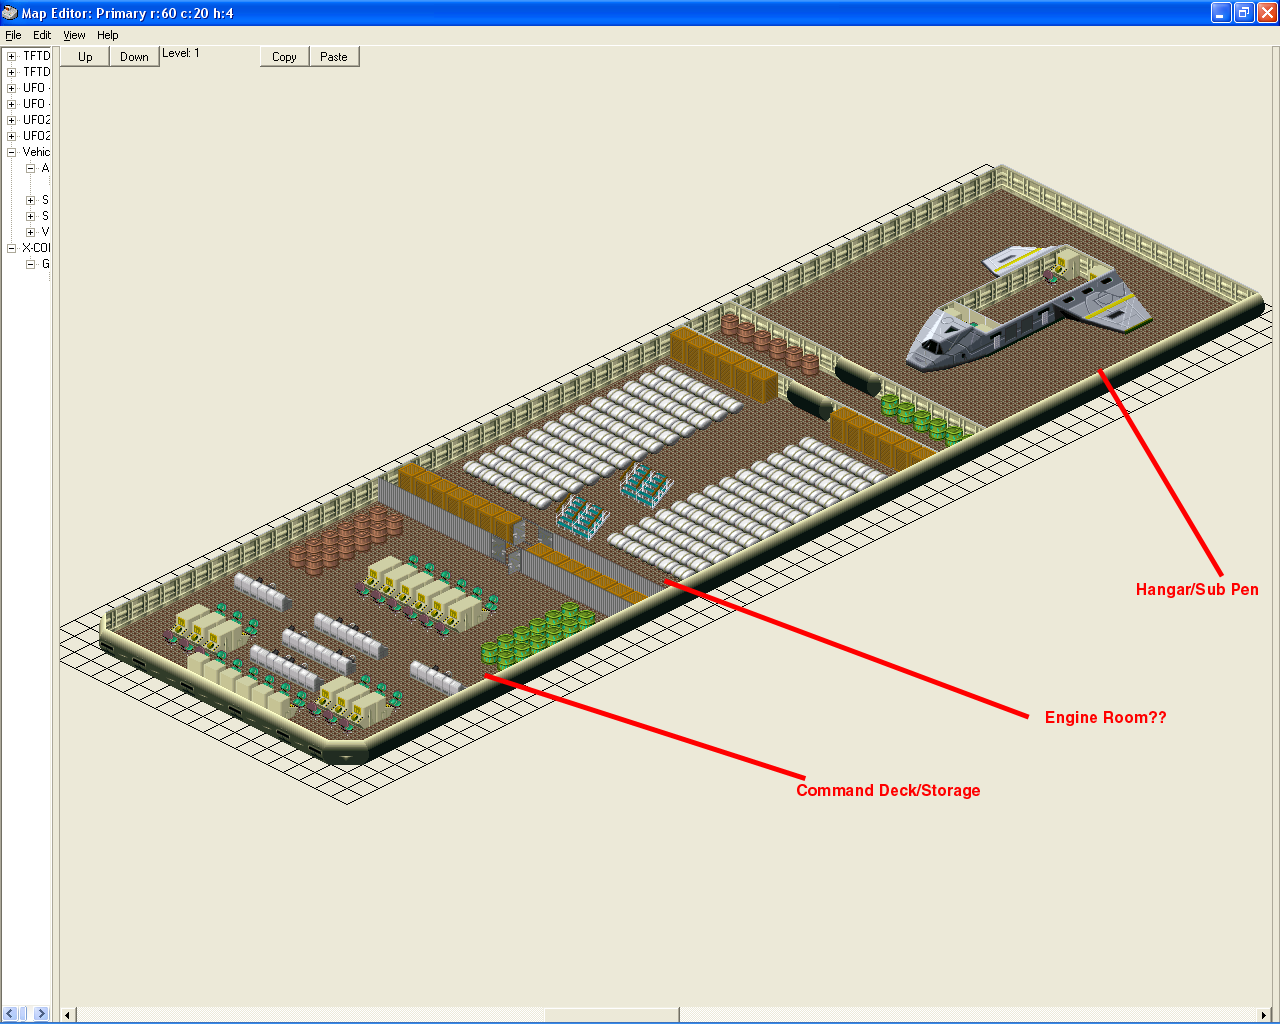Open the Help menu
This screenshot has height=1024, width=1280.
click(108, 35)
